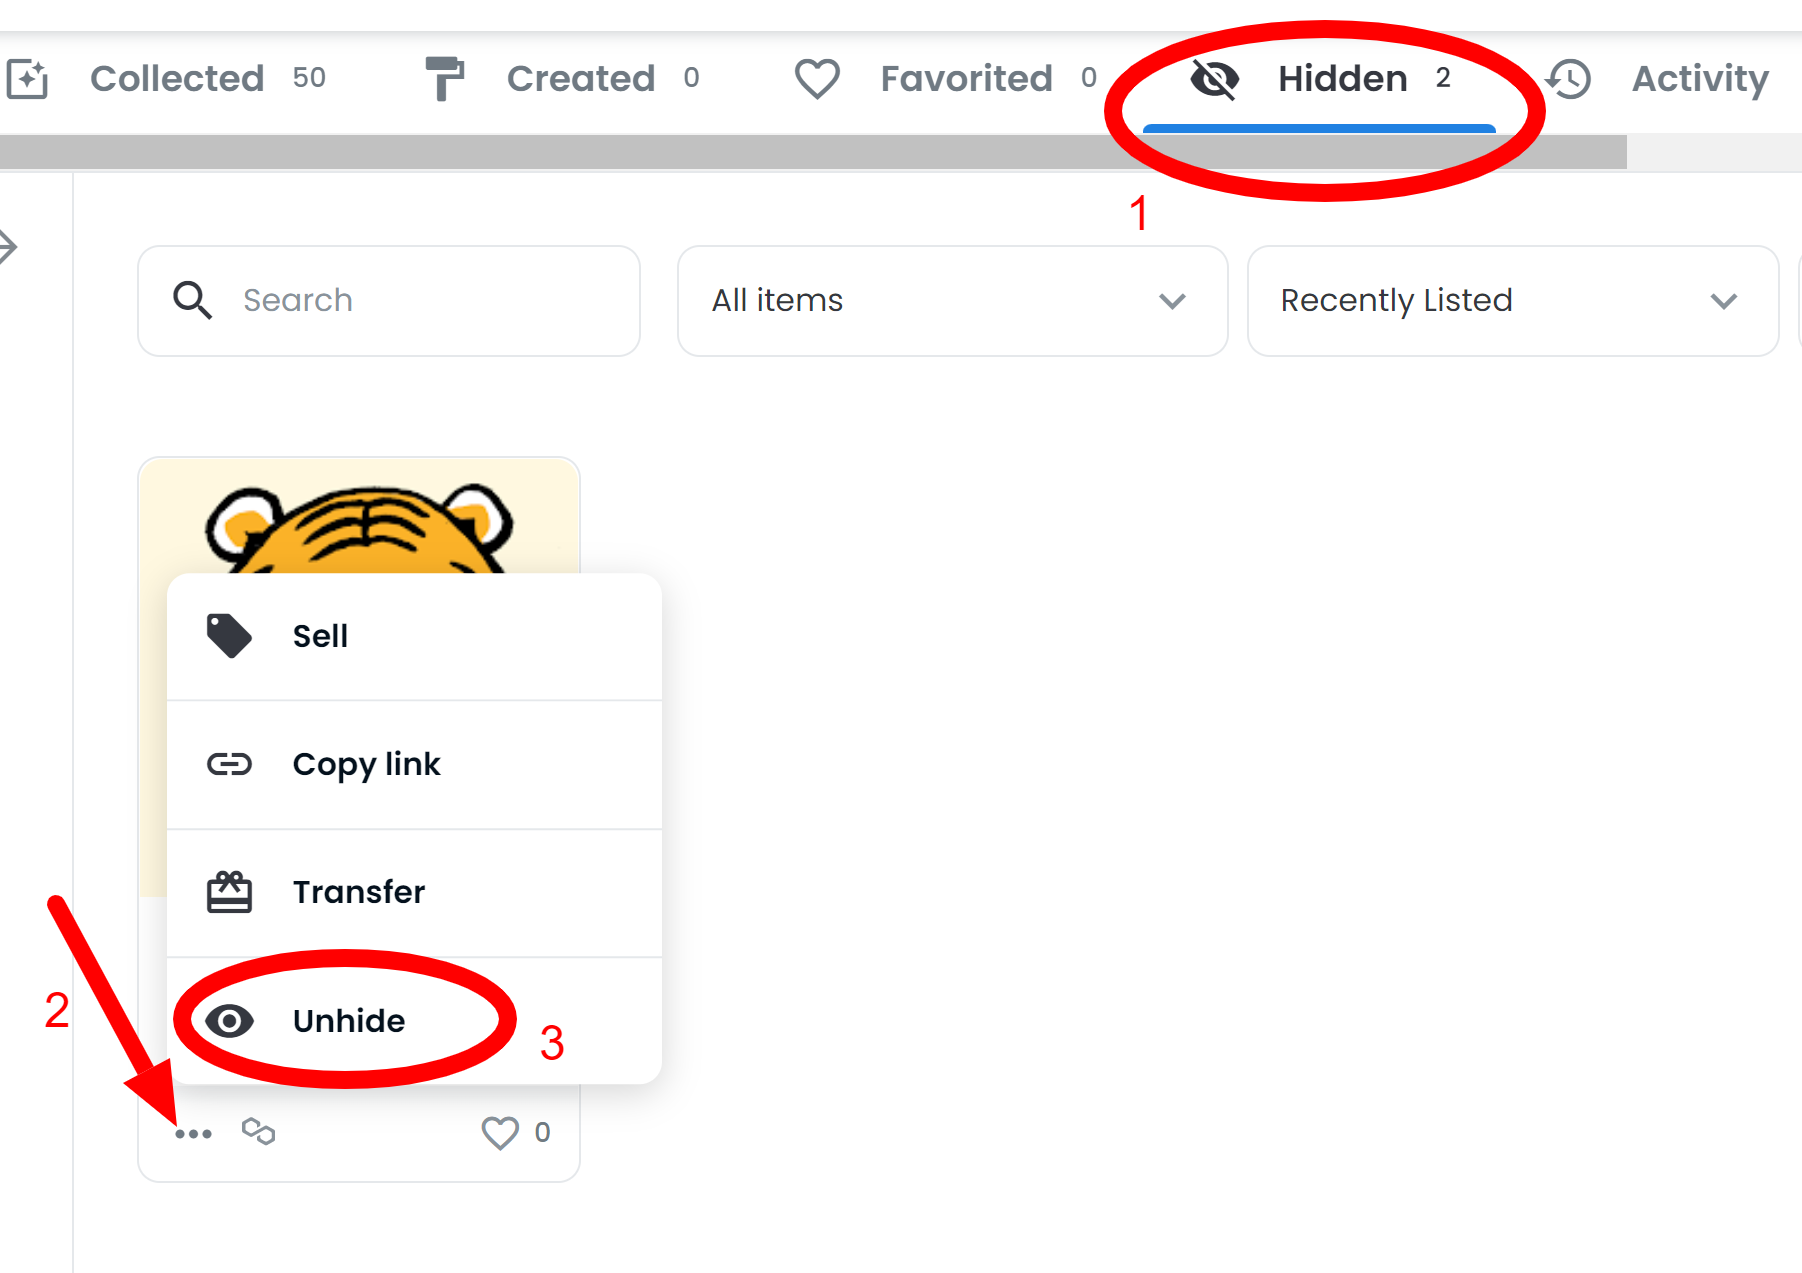Click the Created paint roller icon
Viewport: 1802px width, 1273px height.
(444, 78)
